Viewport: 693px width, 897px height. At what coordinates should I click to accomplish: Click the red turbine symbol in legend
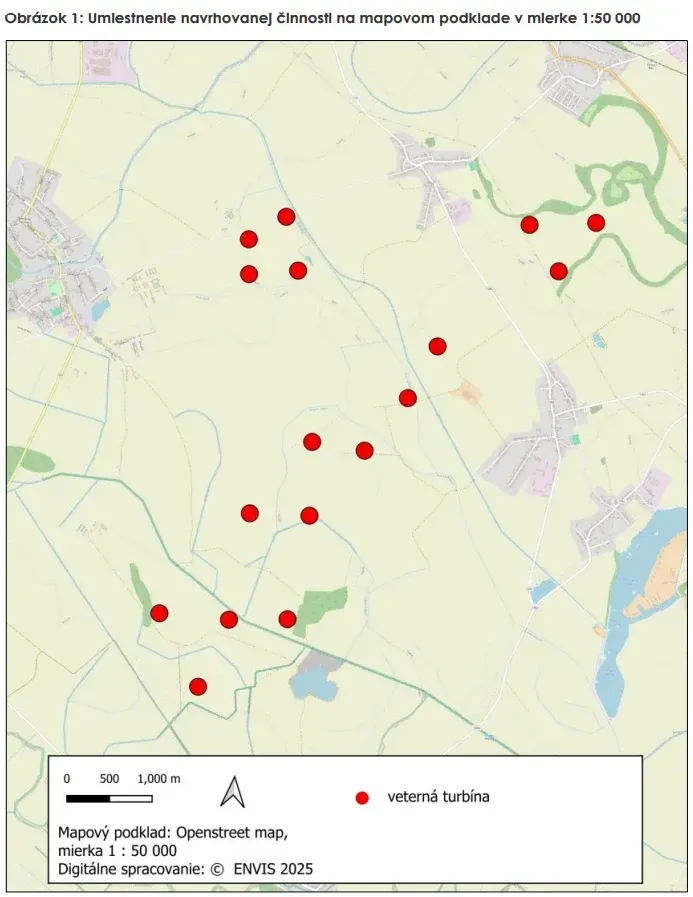point(363,797)
